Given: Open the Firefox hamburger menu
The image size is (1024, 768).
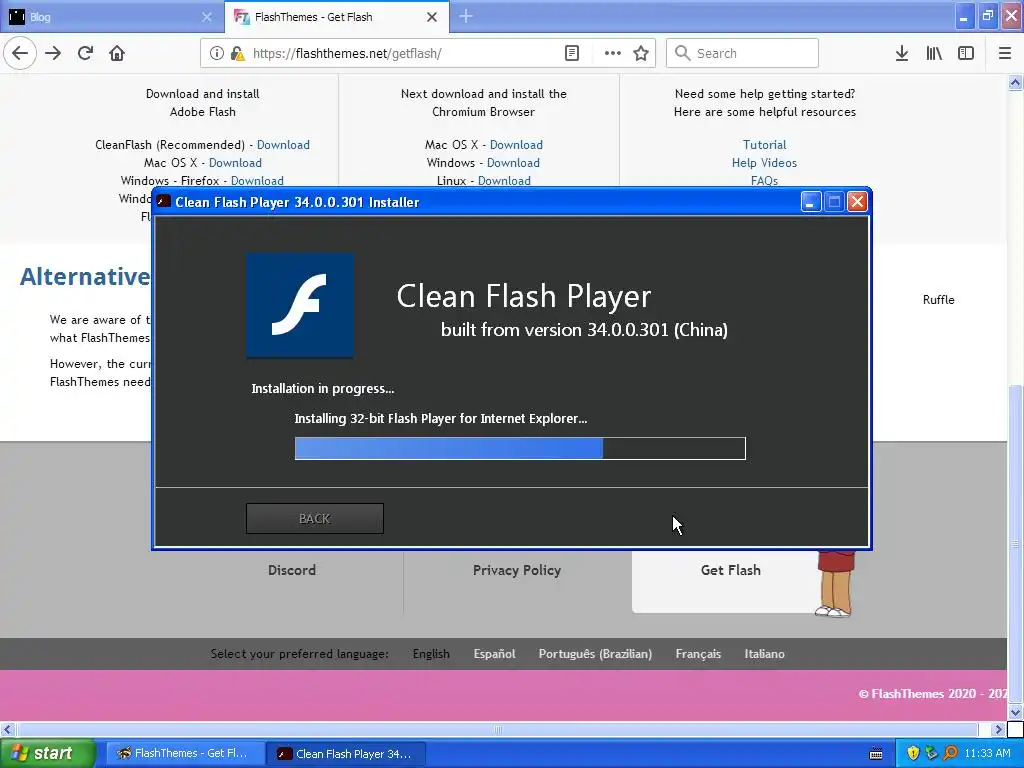Looking at the screenshot, I should 1005,54.
